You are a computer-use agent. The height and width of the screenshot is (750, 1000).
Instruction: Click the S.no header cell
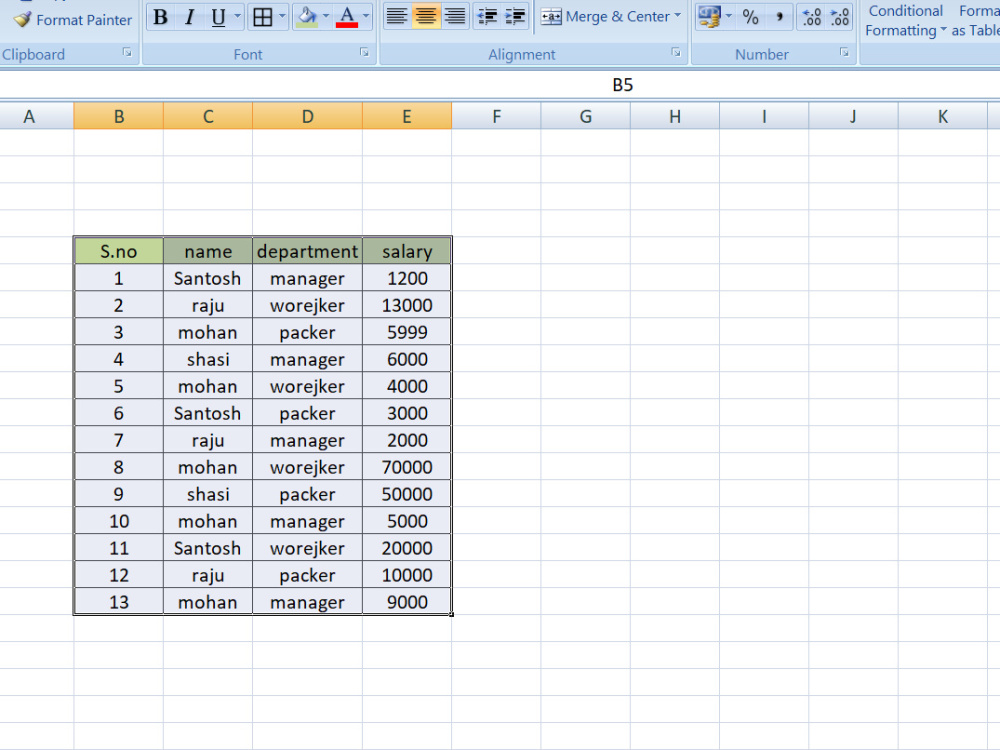(x=119, y=251)
